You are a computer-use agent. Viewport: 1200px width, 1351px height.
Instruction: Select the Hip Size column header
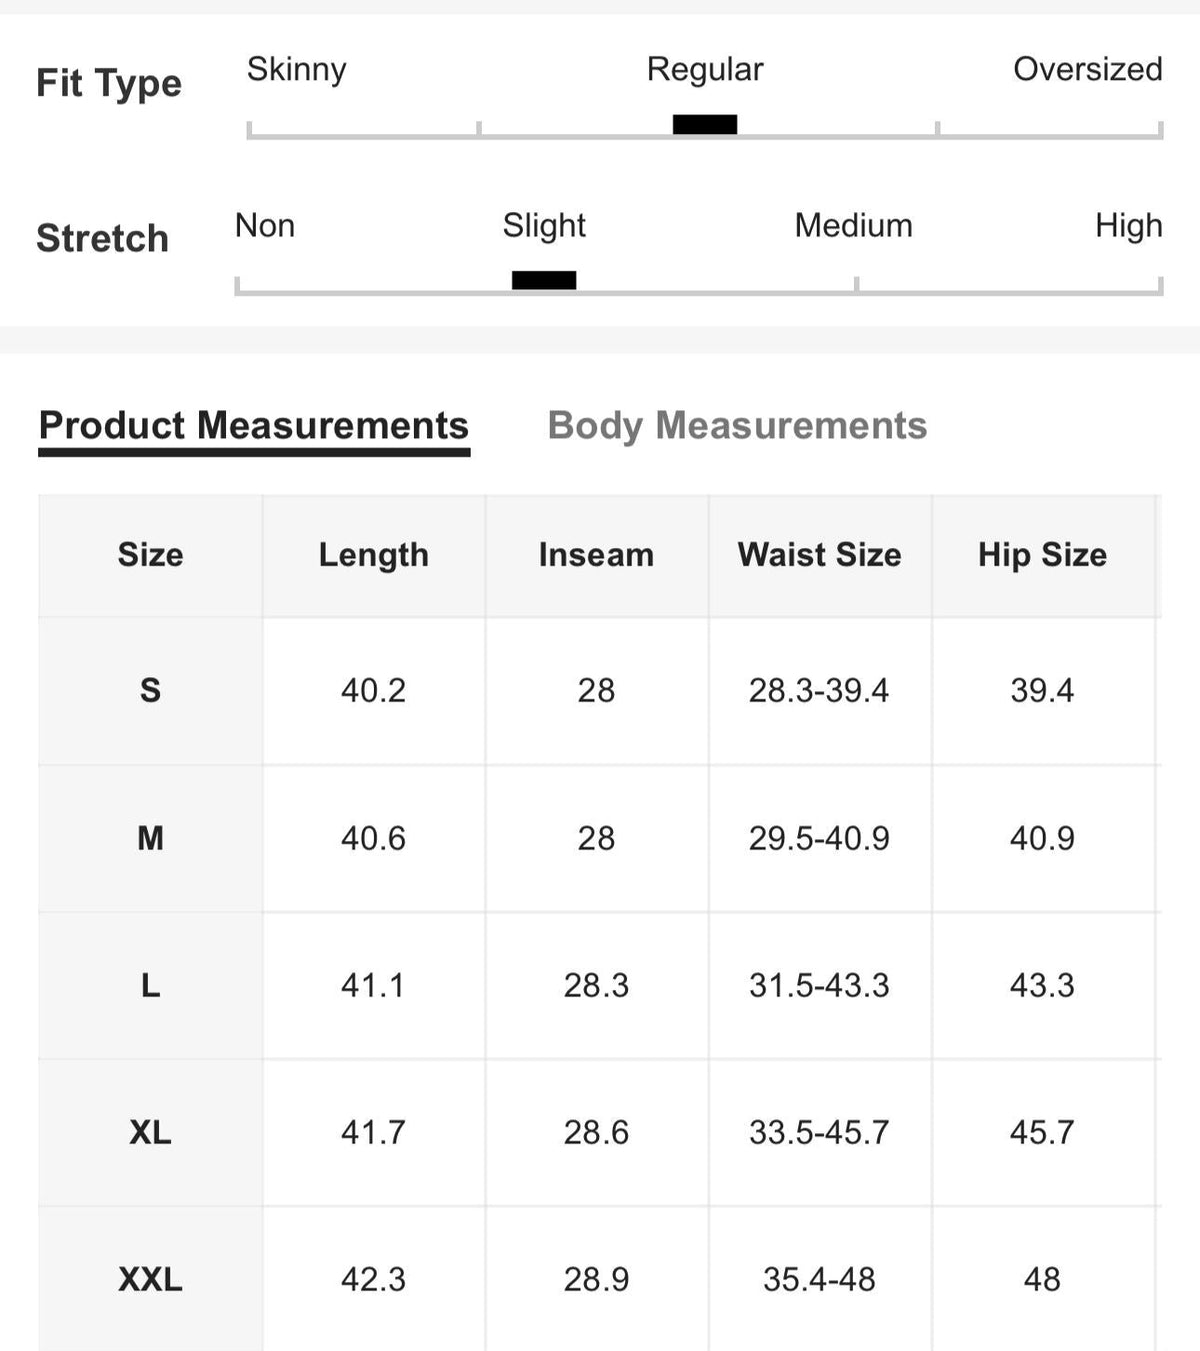1043,555
